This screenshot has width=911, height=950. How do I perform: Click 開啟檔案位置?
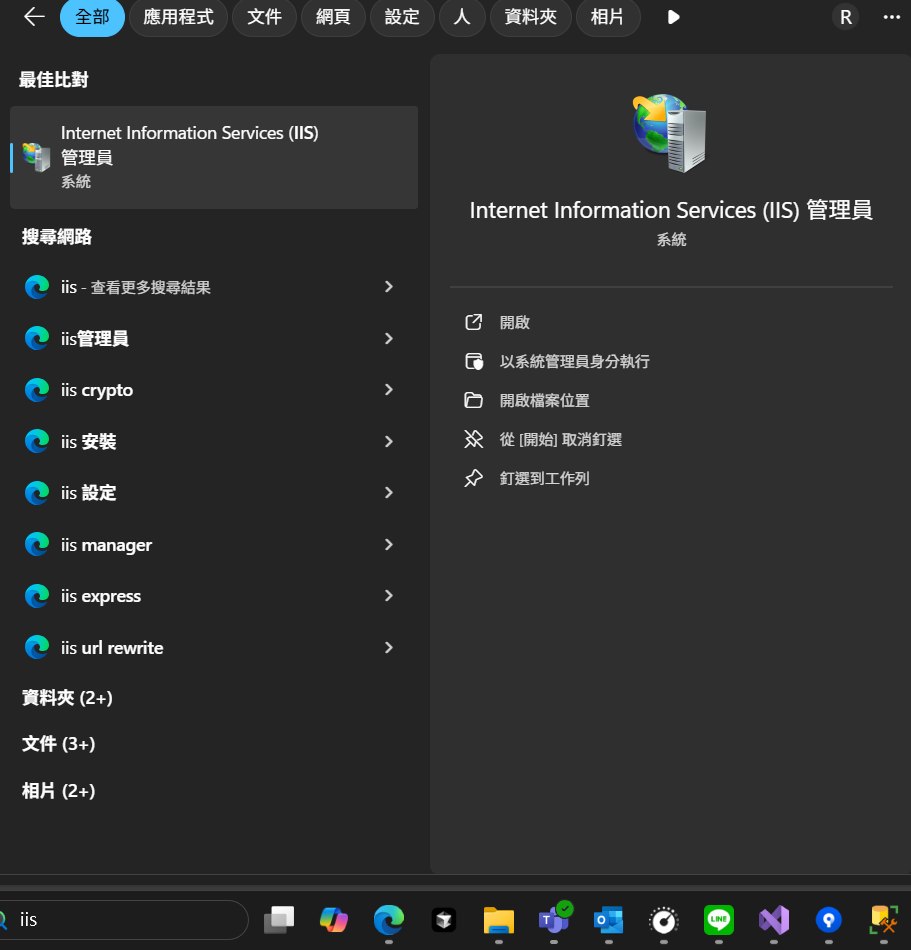[544, 400]
